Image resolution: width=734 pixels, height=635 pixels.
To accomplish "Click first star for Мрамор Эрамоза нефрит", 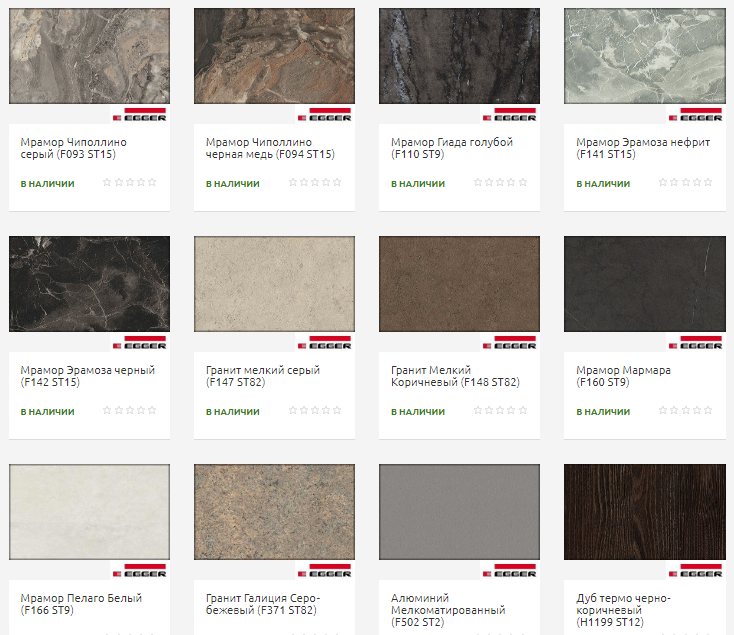I will click(663, 183).
